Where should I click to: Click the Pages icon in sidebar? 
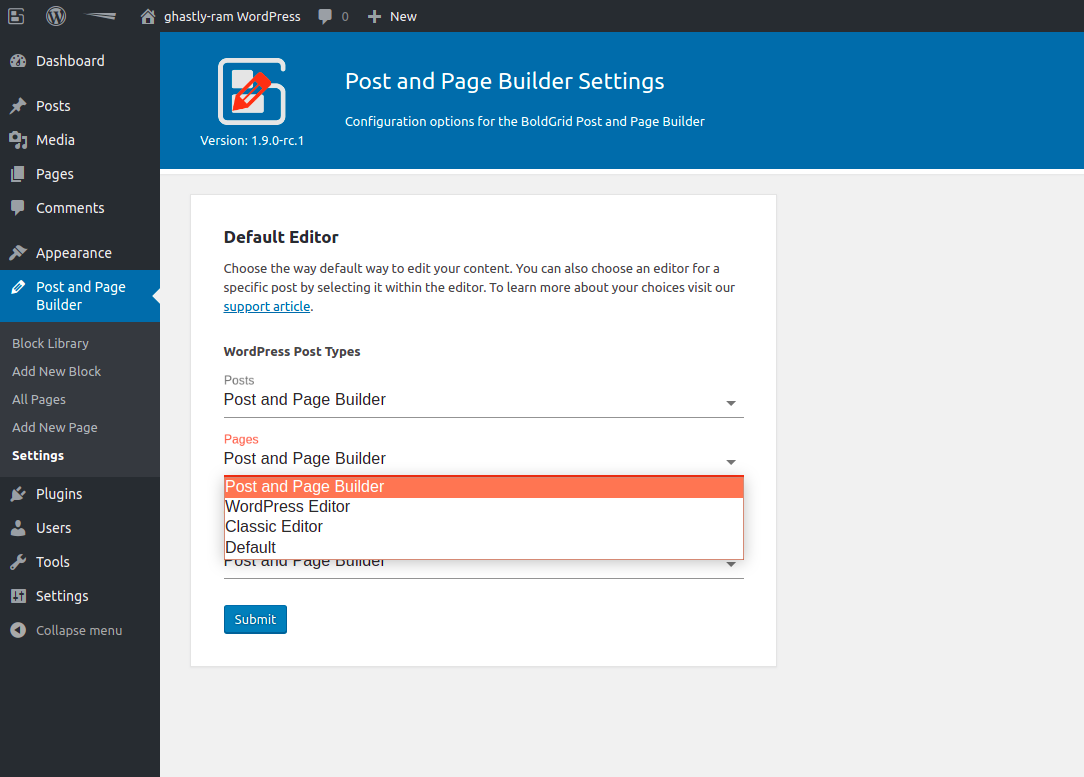click(19, 174)
